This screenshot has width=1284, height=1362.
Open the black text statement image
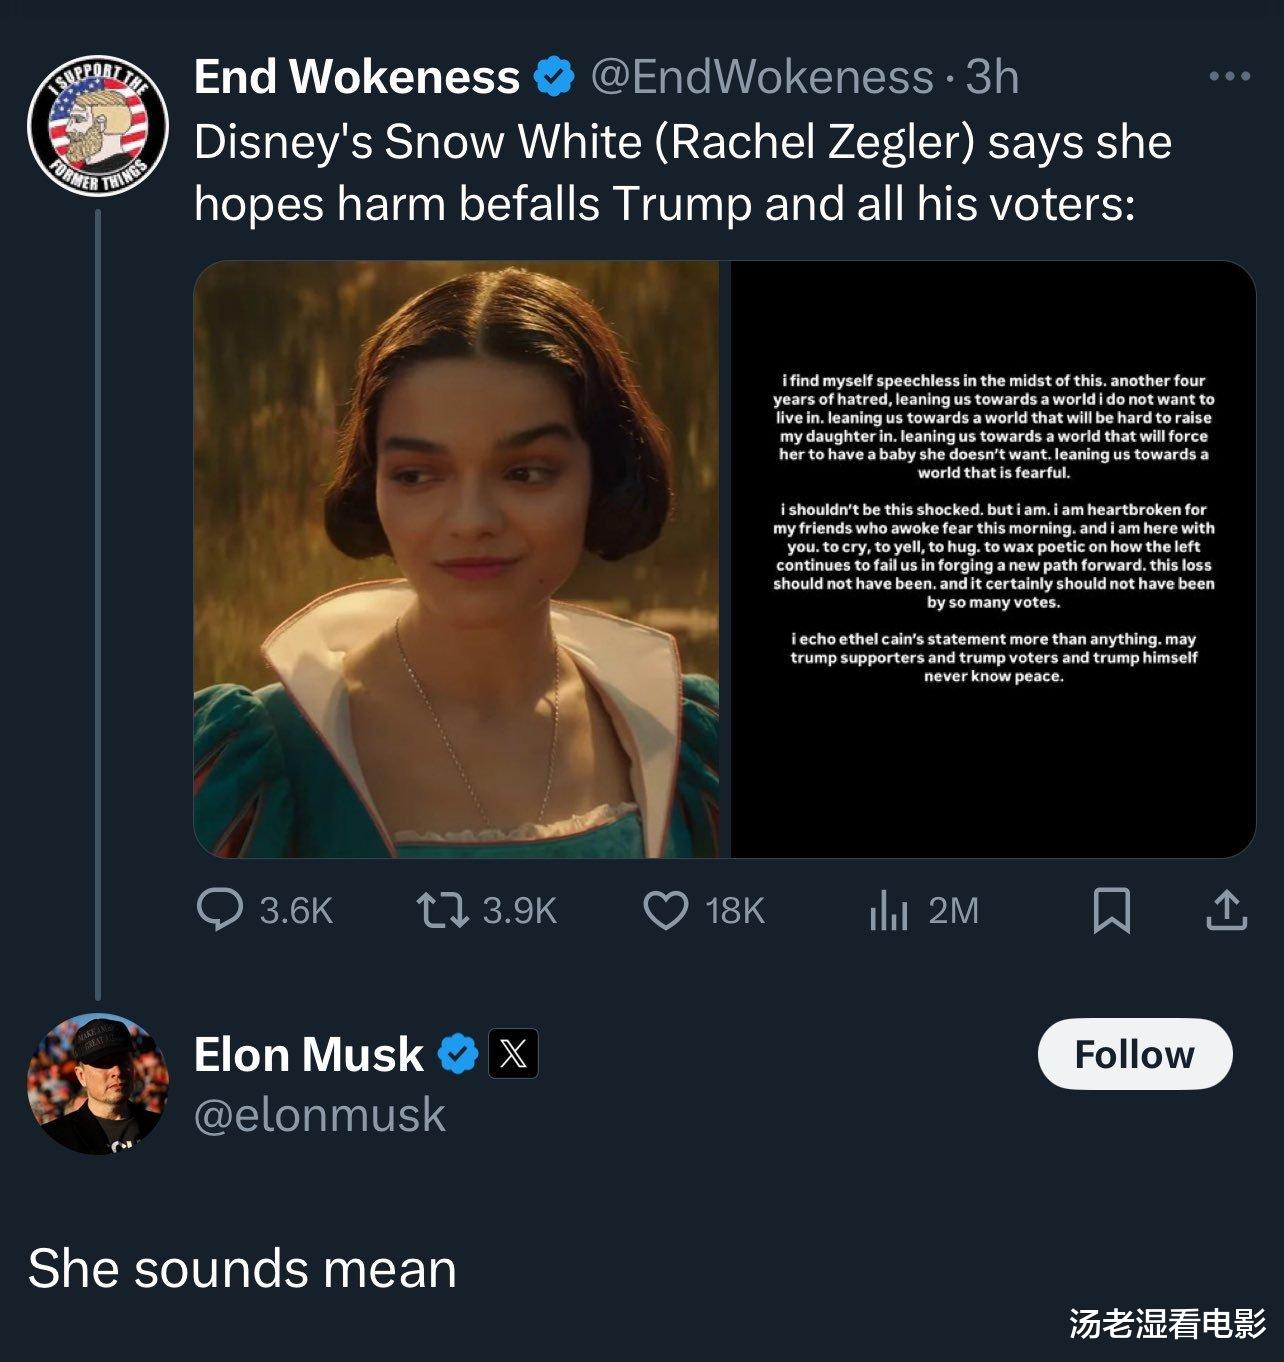click(x=993, y=559)
